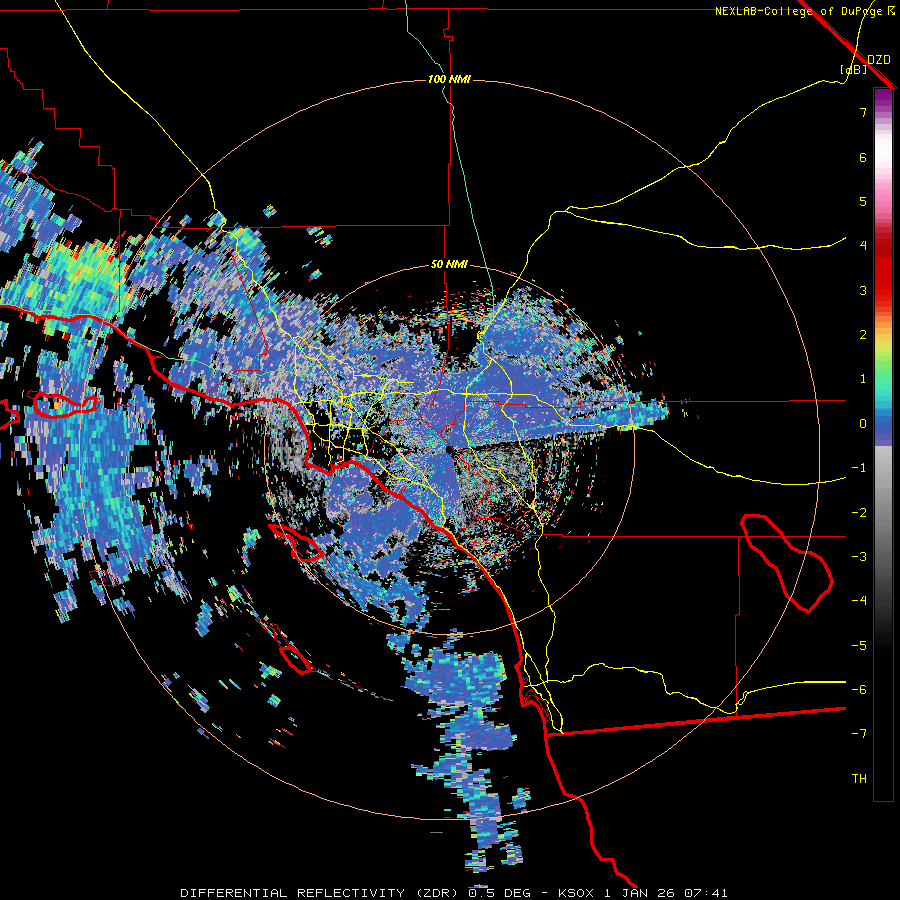Click the 1 value on the color scale
This screenshot has width=900, height=900.
(x=863, y=379)
